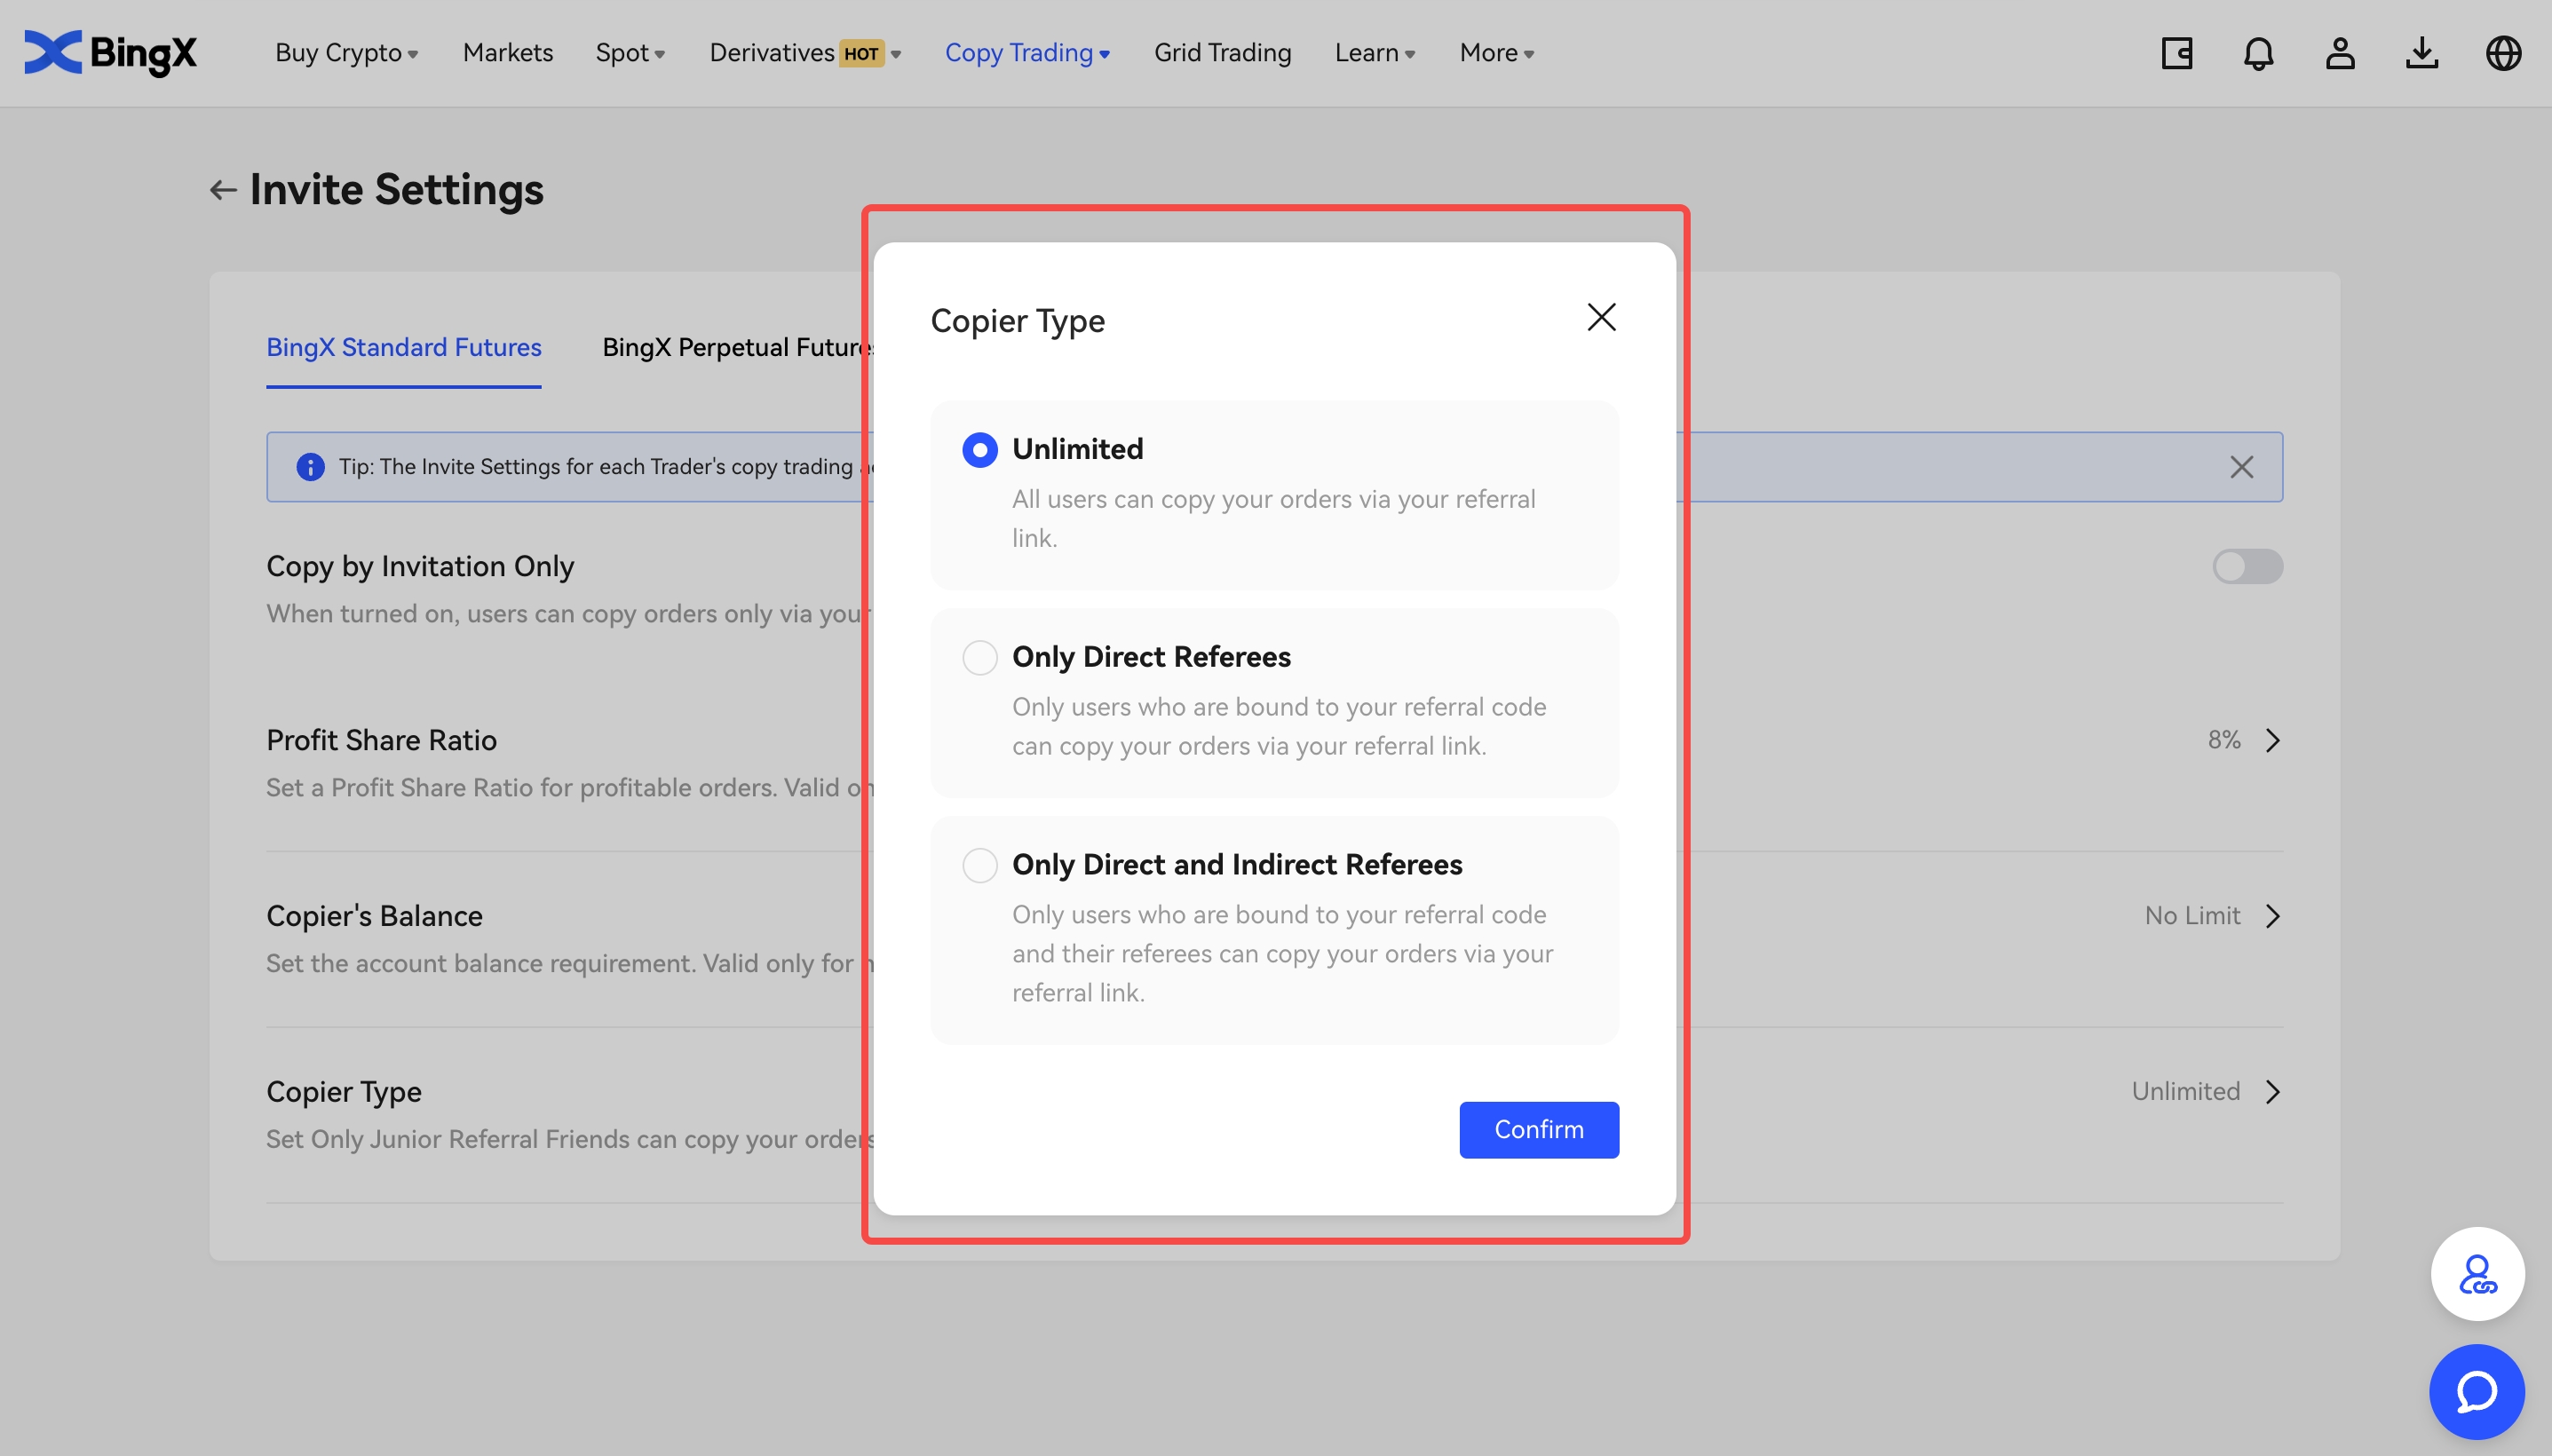Select the Unlimited copier type option
Image resolution: width=2552 pixels, height=1456 pixels.
click(x=978, y=448)
